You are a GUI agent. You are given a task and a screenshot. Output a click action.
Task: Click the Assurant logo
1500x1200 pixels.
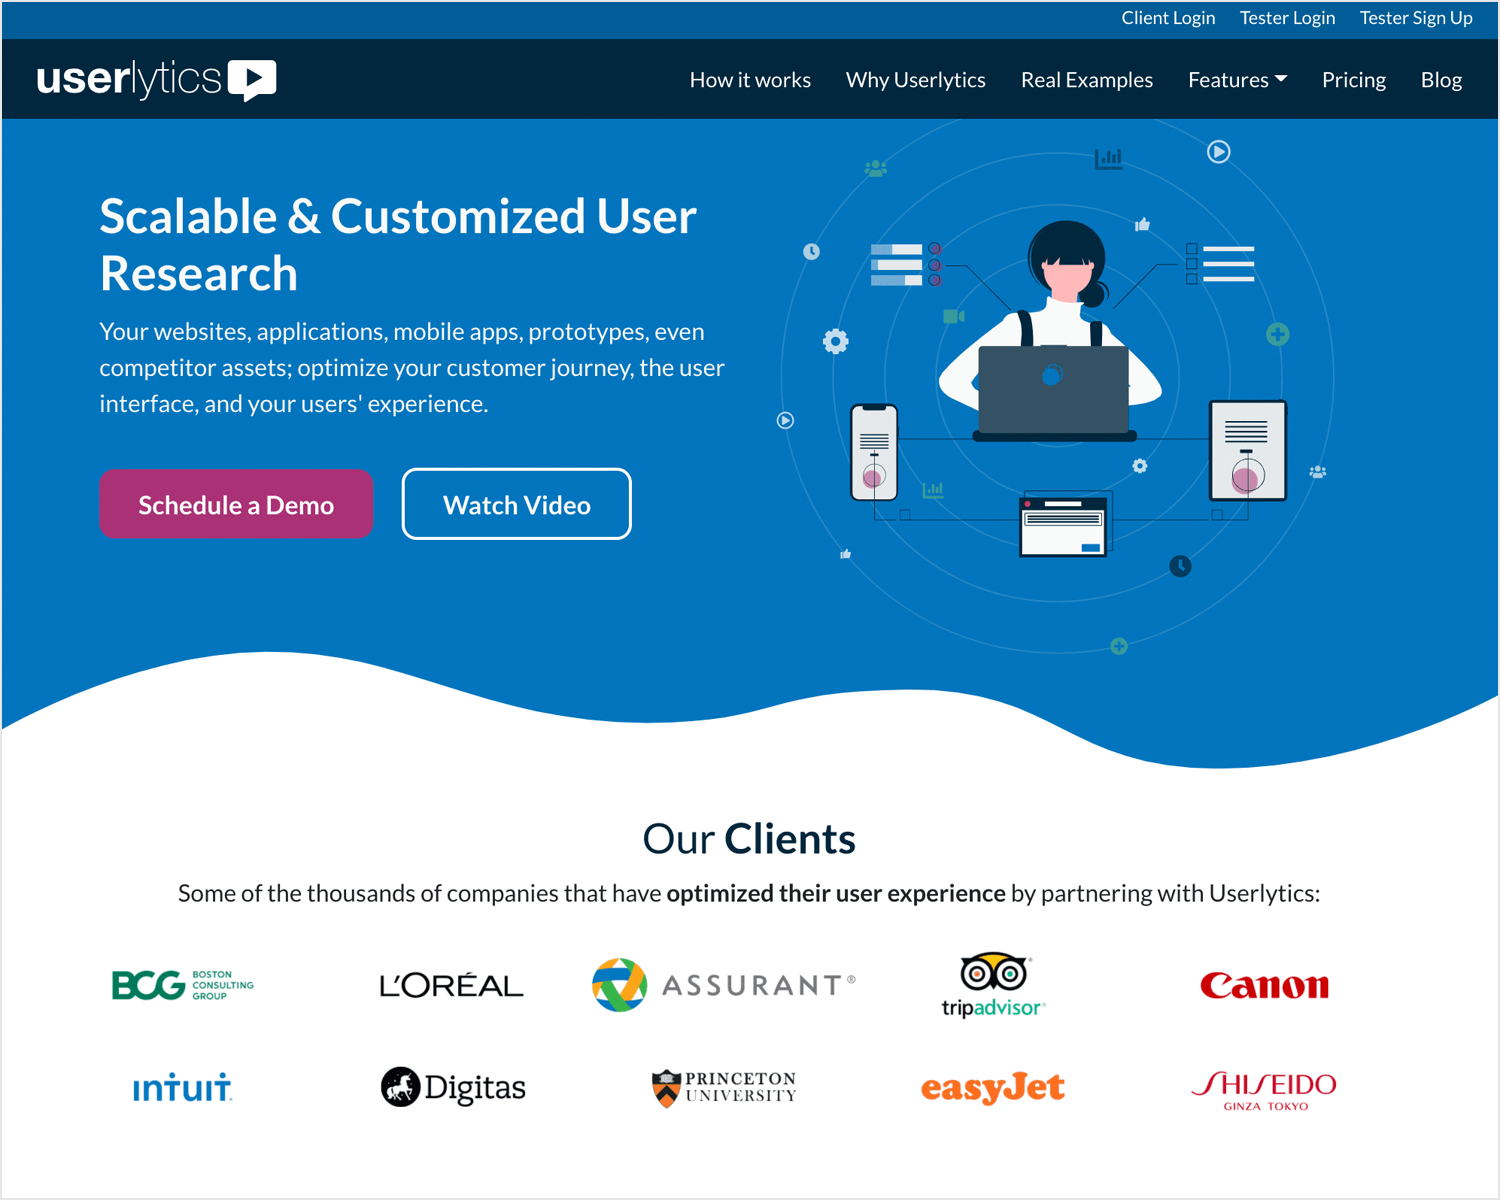pos(724,985)
